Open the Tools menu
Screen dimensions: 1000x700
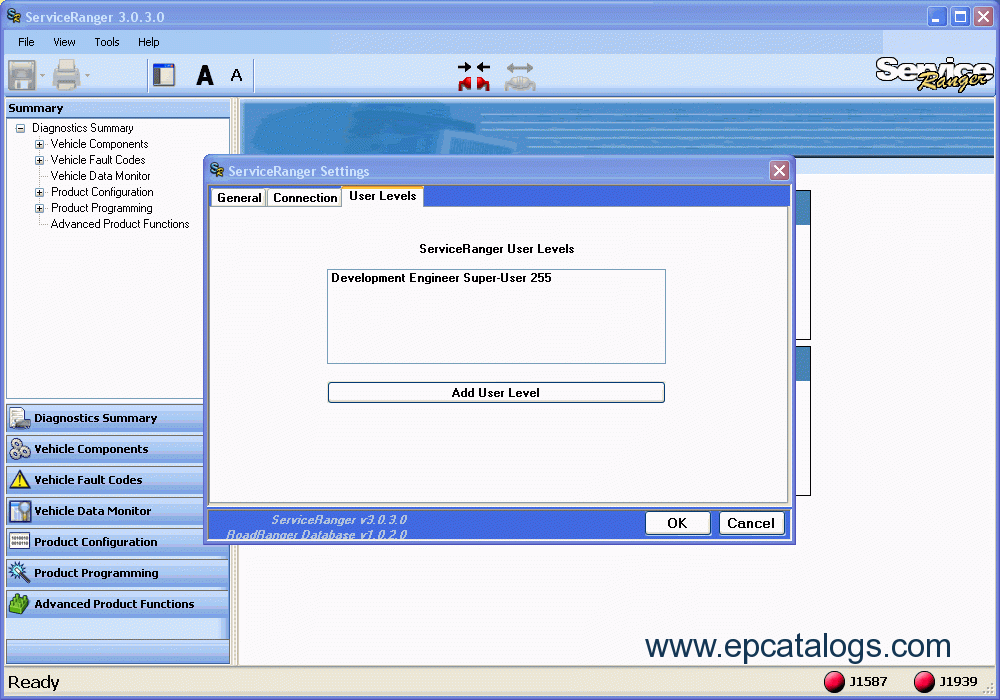107,42
